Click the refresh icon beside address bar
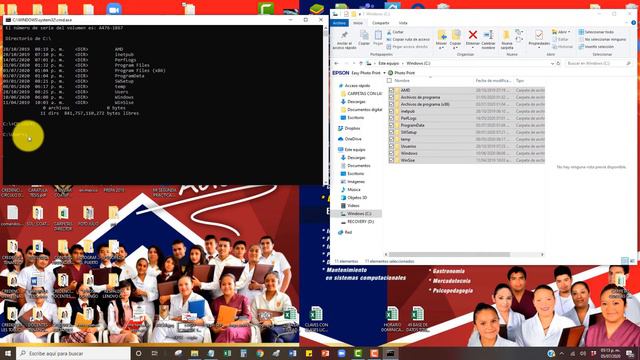 [x=558, y=63]
